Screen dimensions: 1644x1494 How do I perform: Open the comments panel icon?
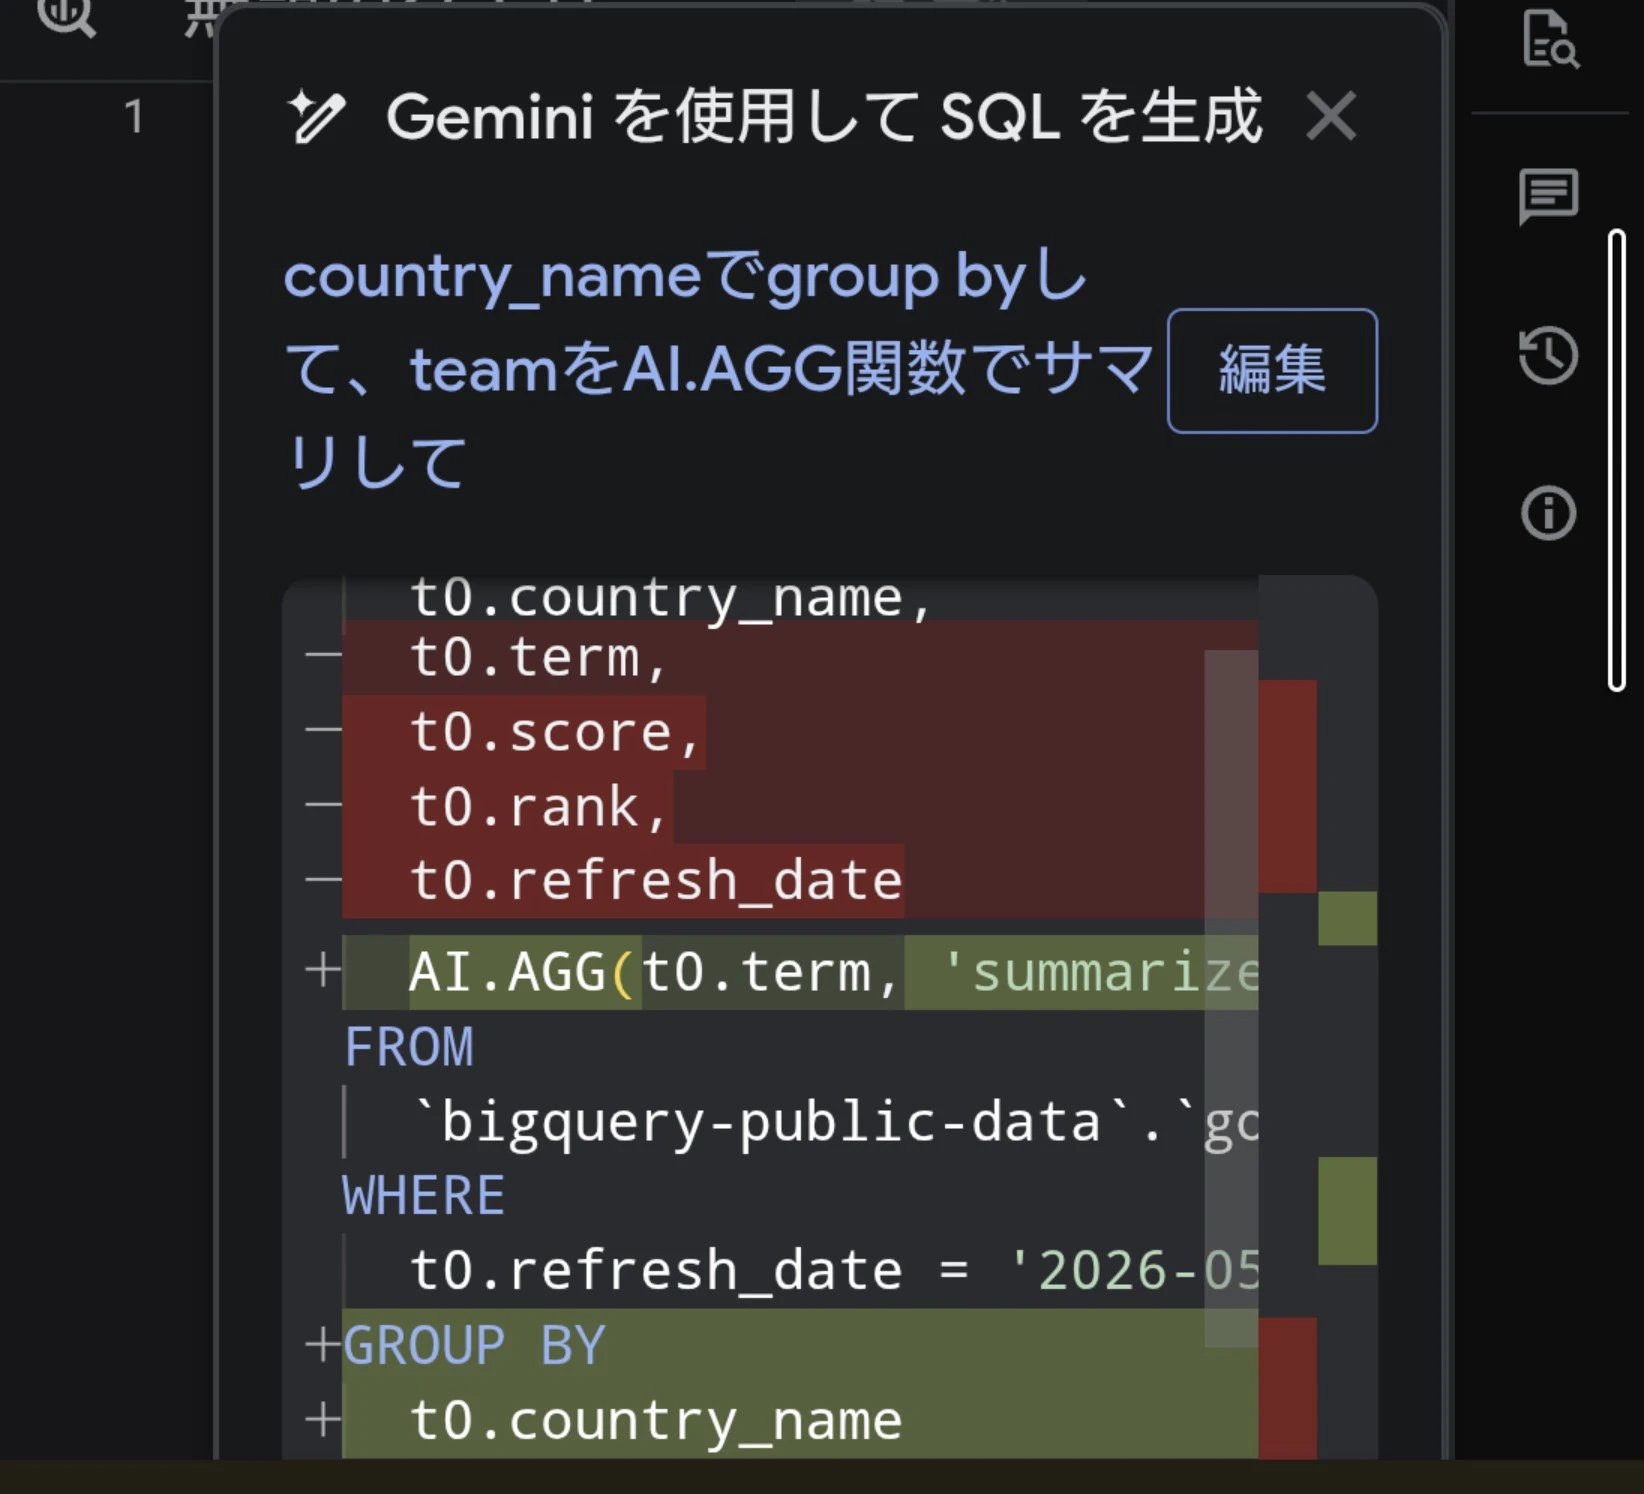(1549, 195)
